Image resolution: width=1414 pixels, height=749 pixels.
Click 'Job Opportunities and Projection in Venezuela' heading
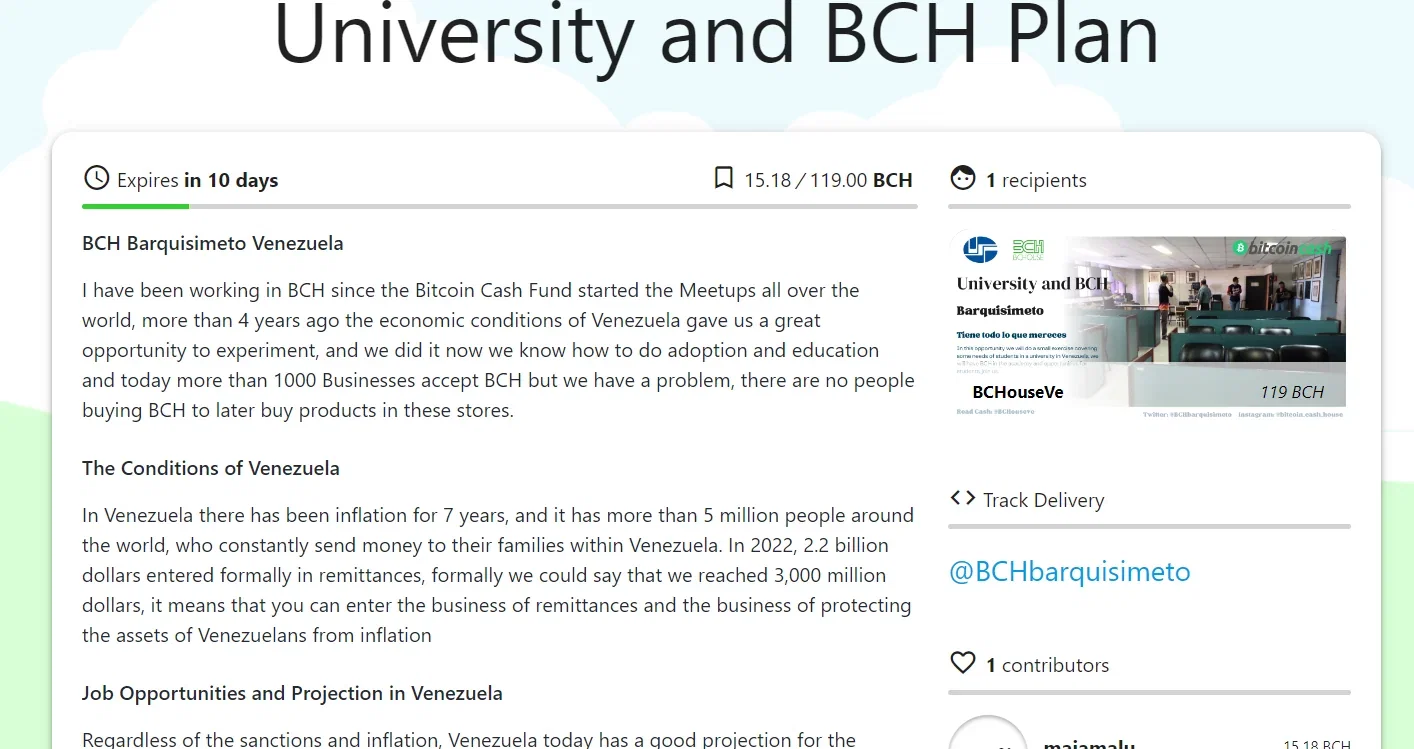292,693
